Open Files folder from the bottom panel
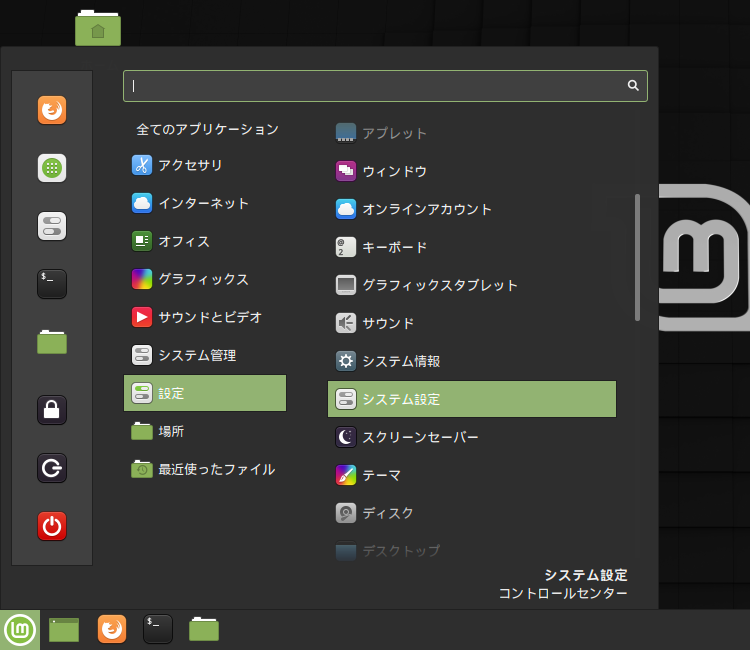Image resolution: width=750 pixels, height=650 pixels. [x=204, y=629]
